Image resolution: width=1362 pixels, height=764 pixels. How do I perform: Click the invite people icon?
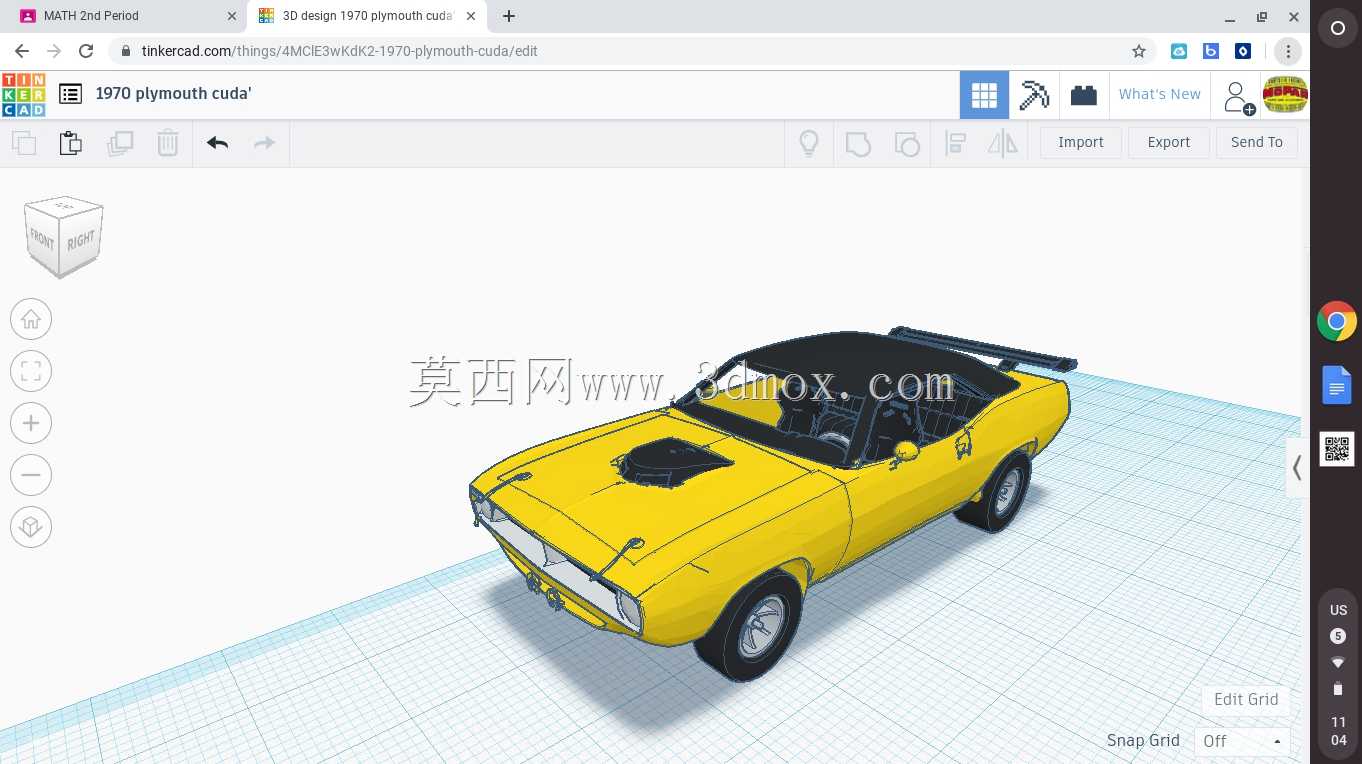[1238, 97]
